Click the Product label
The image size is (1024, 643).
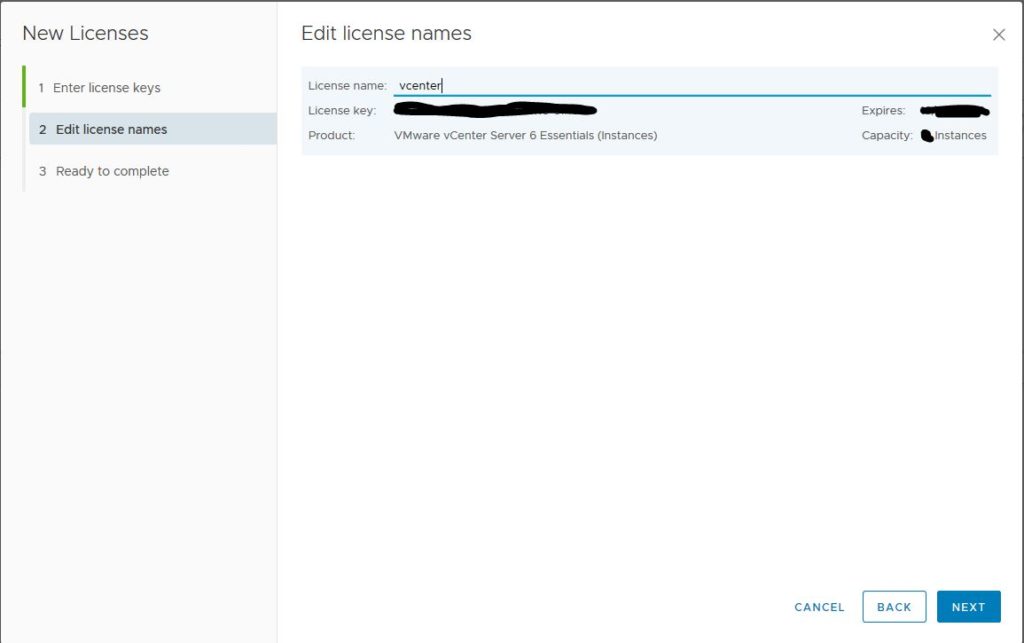coord(332,136)
